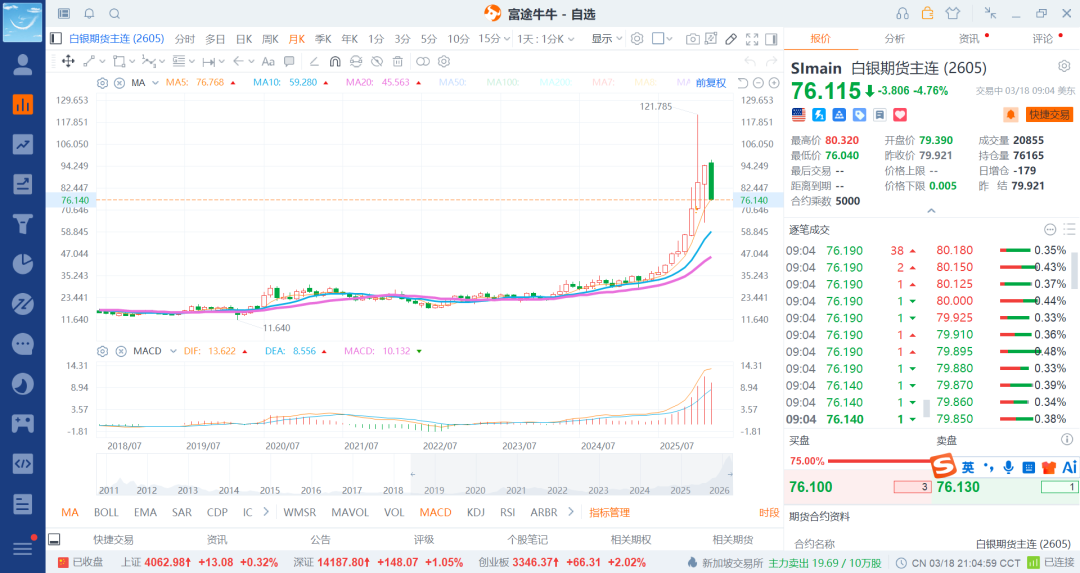Image resolution: width=1080 pixels, height=573 pixels.
Task: Toggle the 前复权 price adjustment
Action: tap(711, 83)
